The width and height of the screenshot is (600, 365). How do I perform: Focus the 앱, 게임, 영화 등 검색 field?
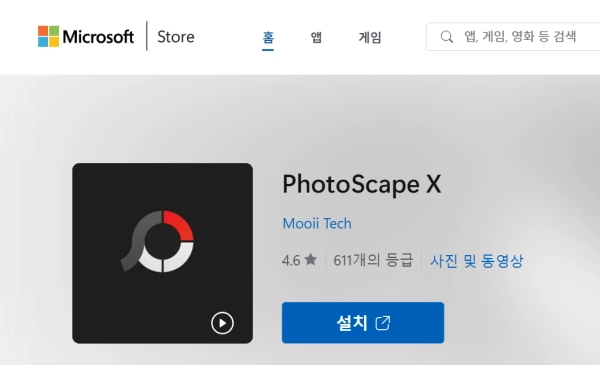coord(513,37)
